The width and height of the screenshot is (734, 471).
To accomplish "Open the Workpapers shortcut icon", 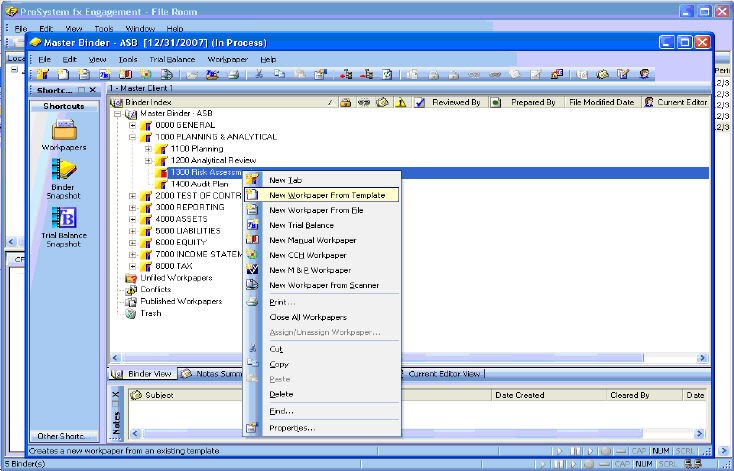I will [63, 129].
